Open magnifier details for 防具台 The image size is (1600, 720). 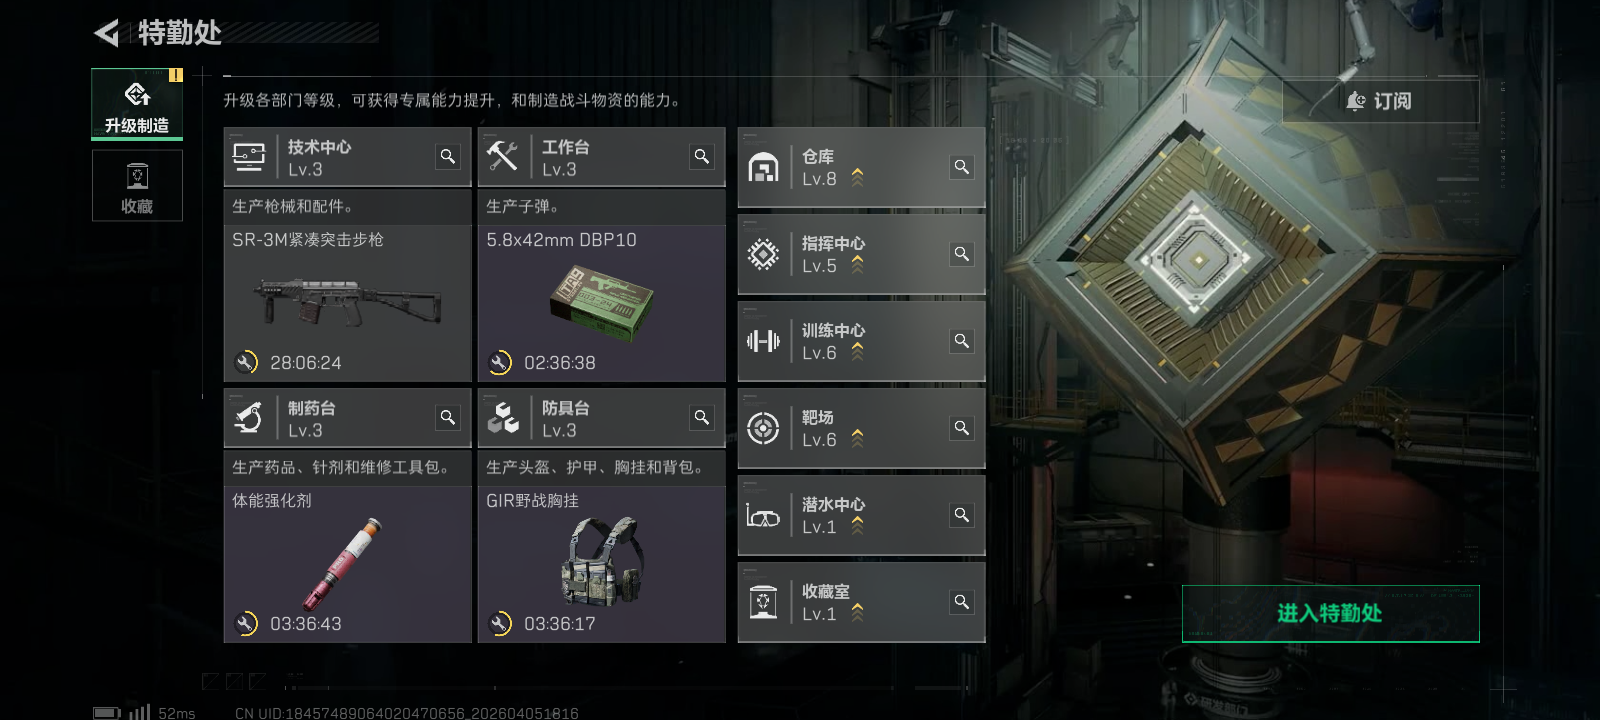click(x=702, y=417)
